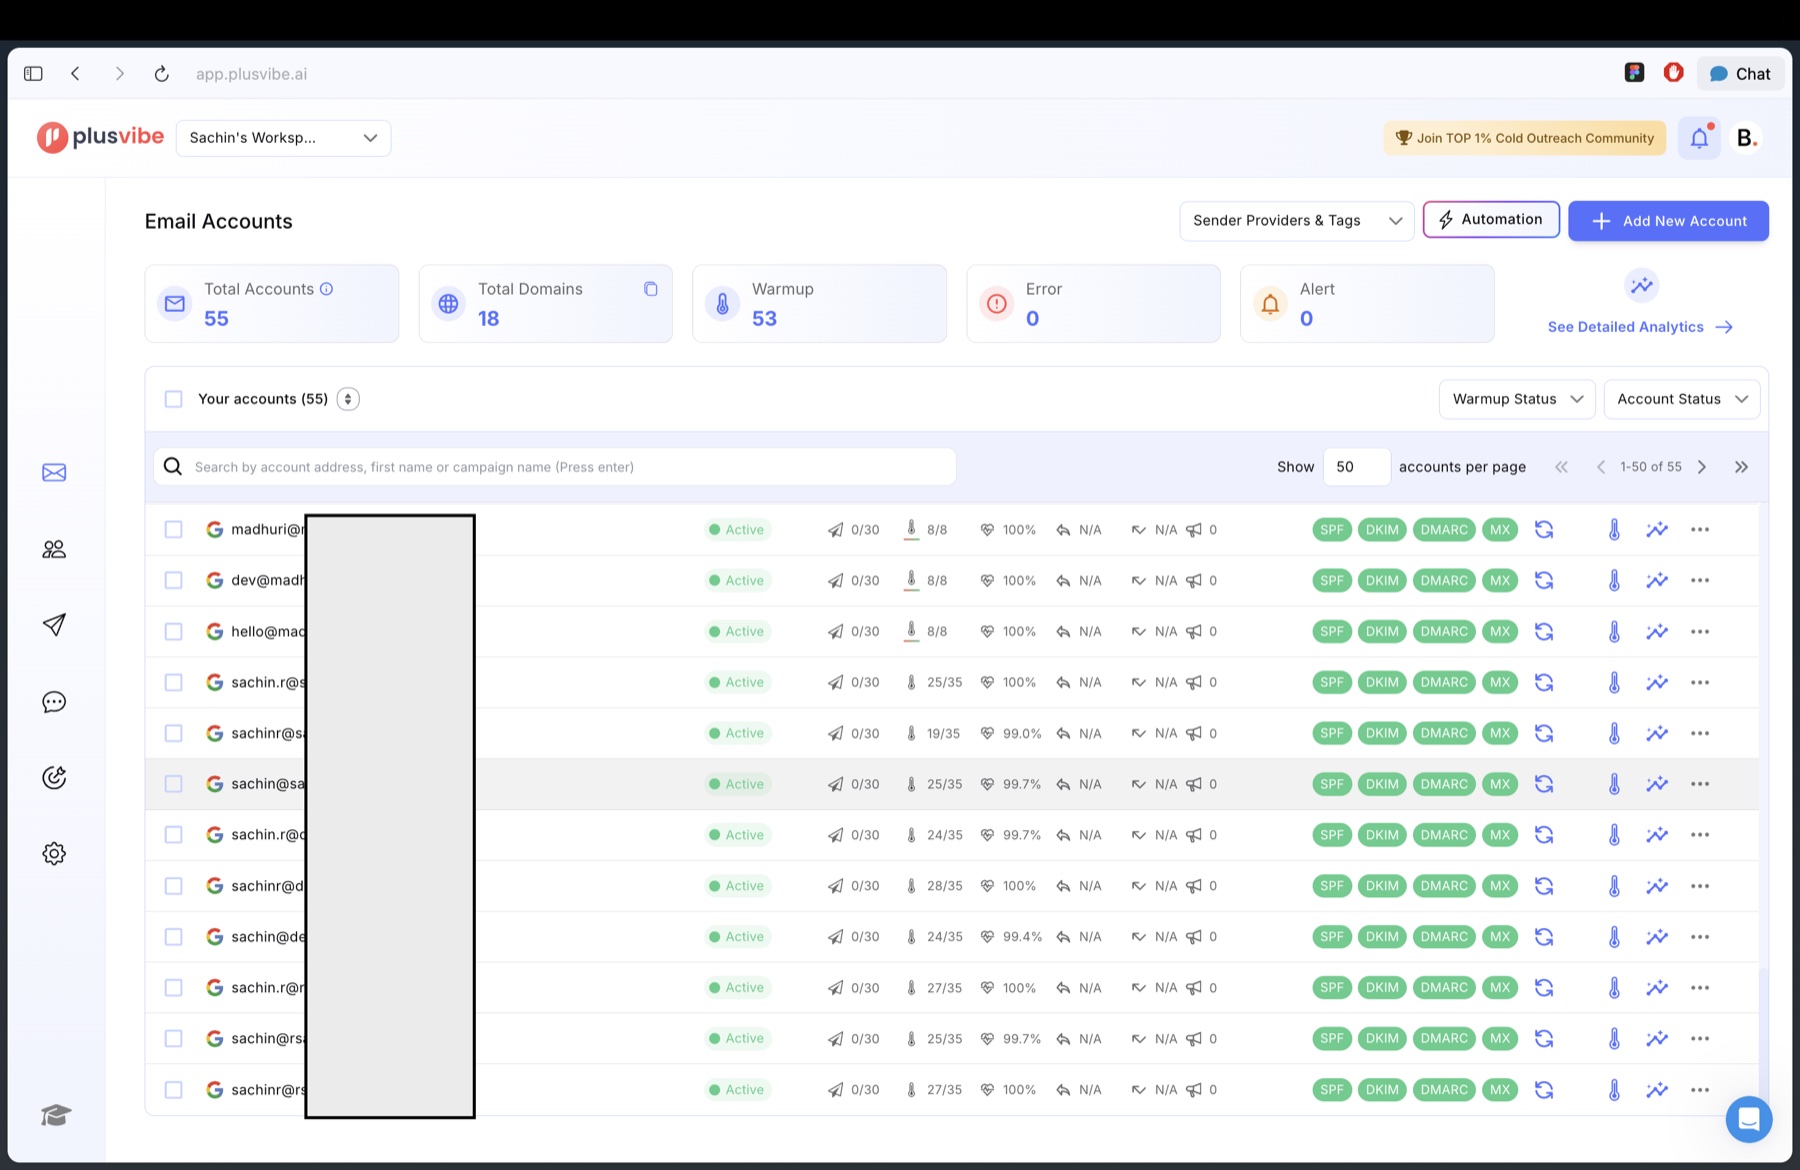
Task: Open warmup thermometer for dev@madh row
Action: (x=1614, y=581)
